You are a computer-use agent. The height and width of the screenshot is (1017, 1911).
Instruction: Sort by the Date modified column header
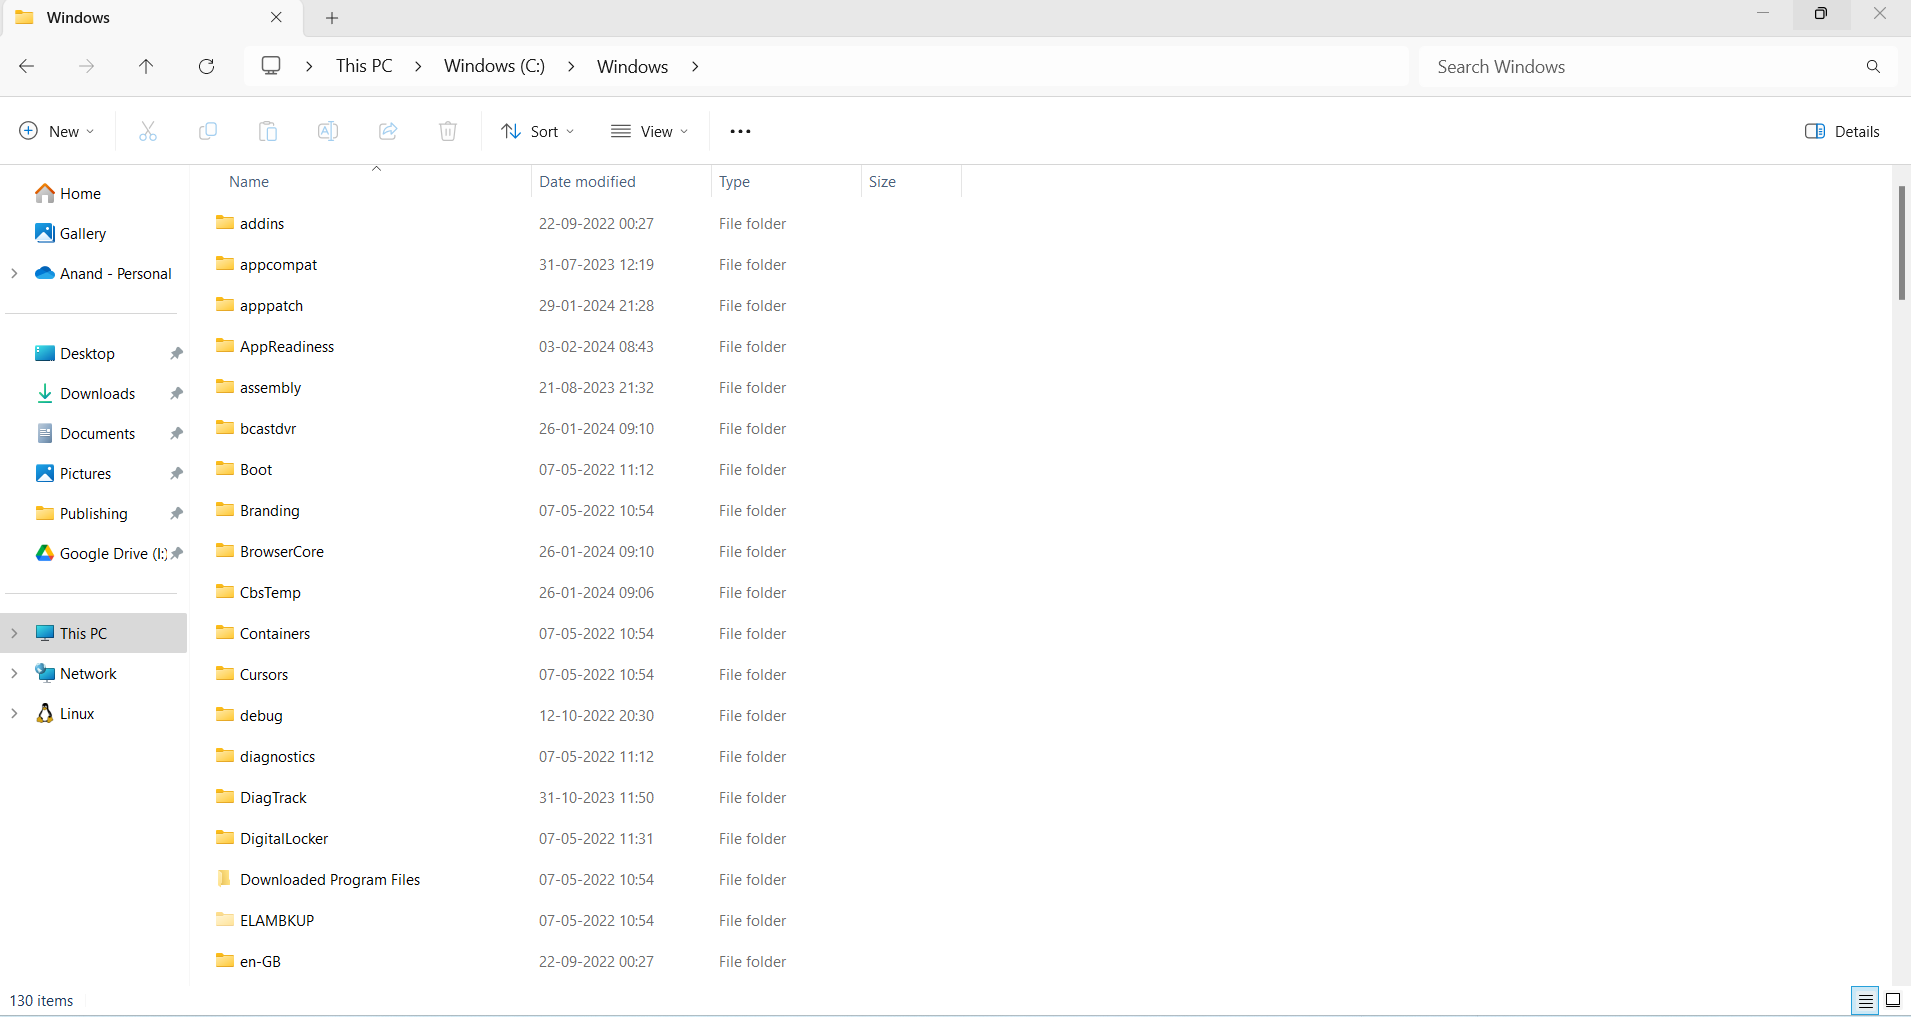(x=587, y=182)
